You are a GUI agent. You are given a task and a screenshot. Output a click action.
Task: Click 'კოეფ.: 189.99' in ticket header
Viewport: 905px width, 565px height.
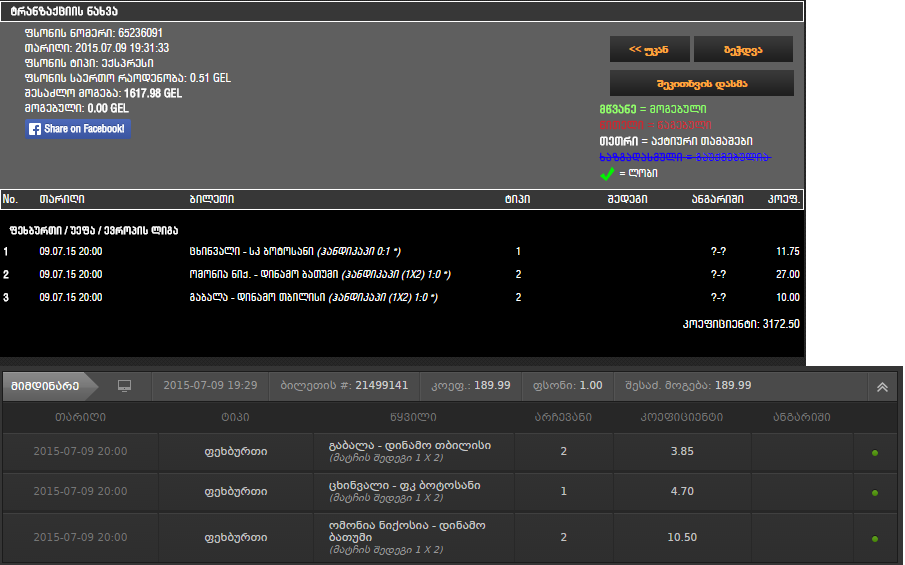pos(471,386)
